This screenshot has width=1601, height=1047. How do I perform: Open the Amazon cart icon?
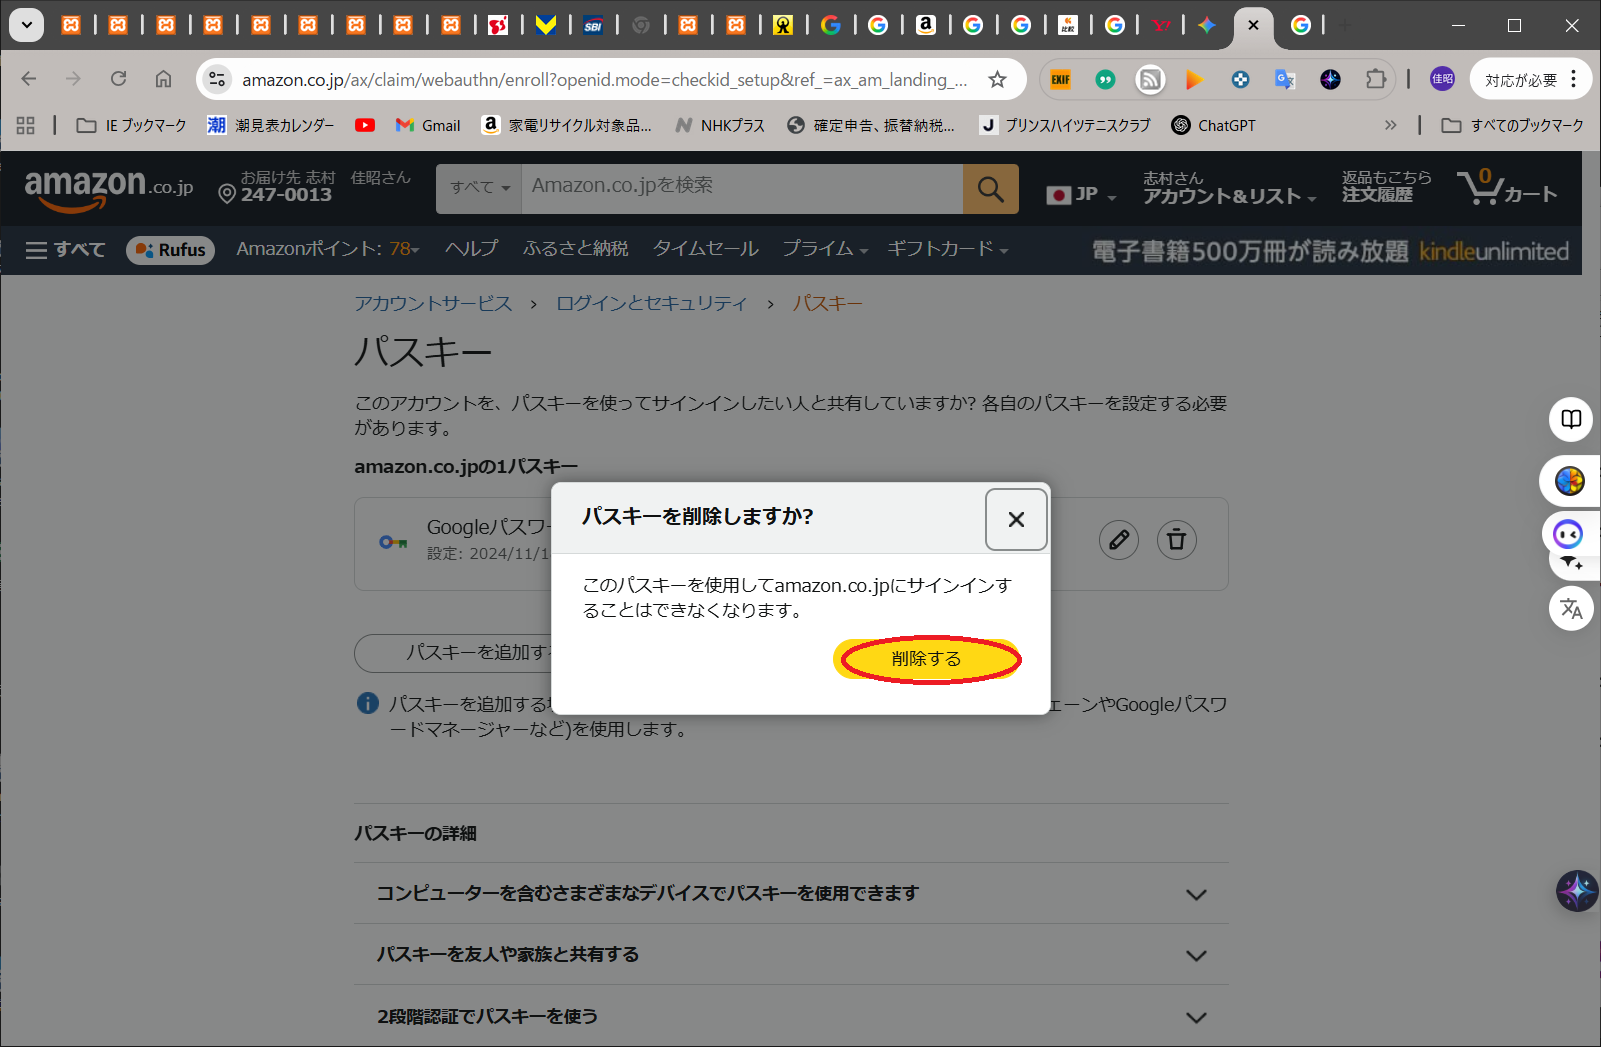pyautogui.click(x=1506, y=188)
